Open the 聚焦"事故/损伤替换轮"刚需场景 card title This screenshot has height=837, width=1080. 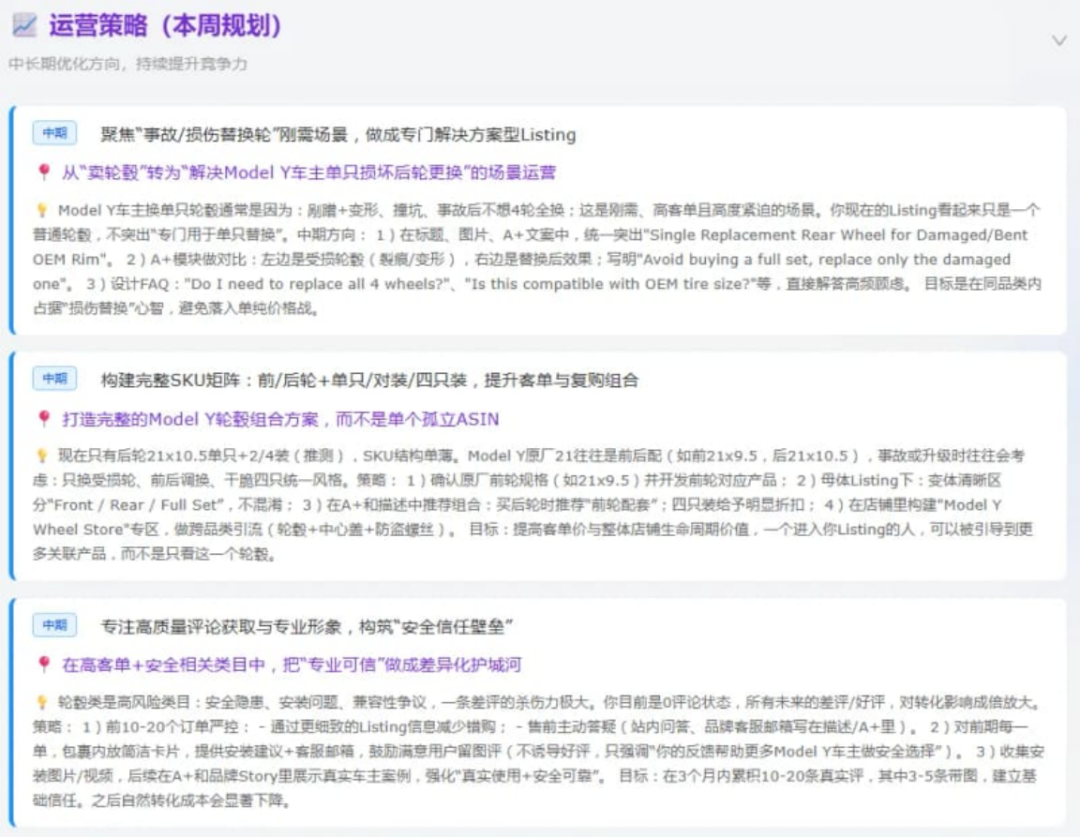click(338, 134)
